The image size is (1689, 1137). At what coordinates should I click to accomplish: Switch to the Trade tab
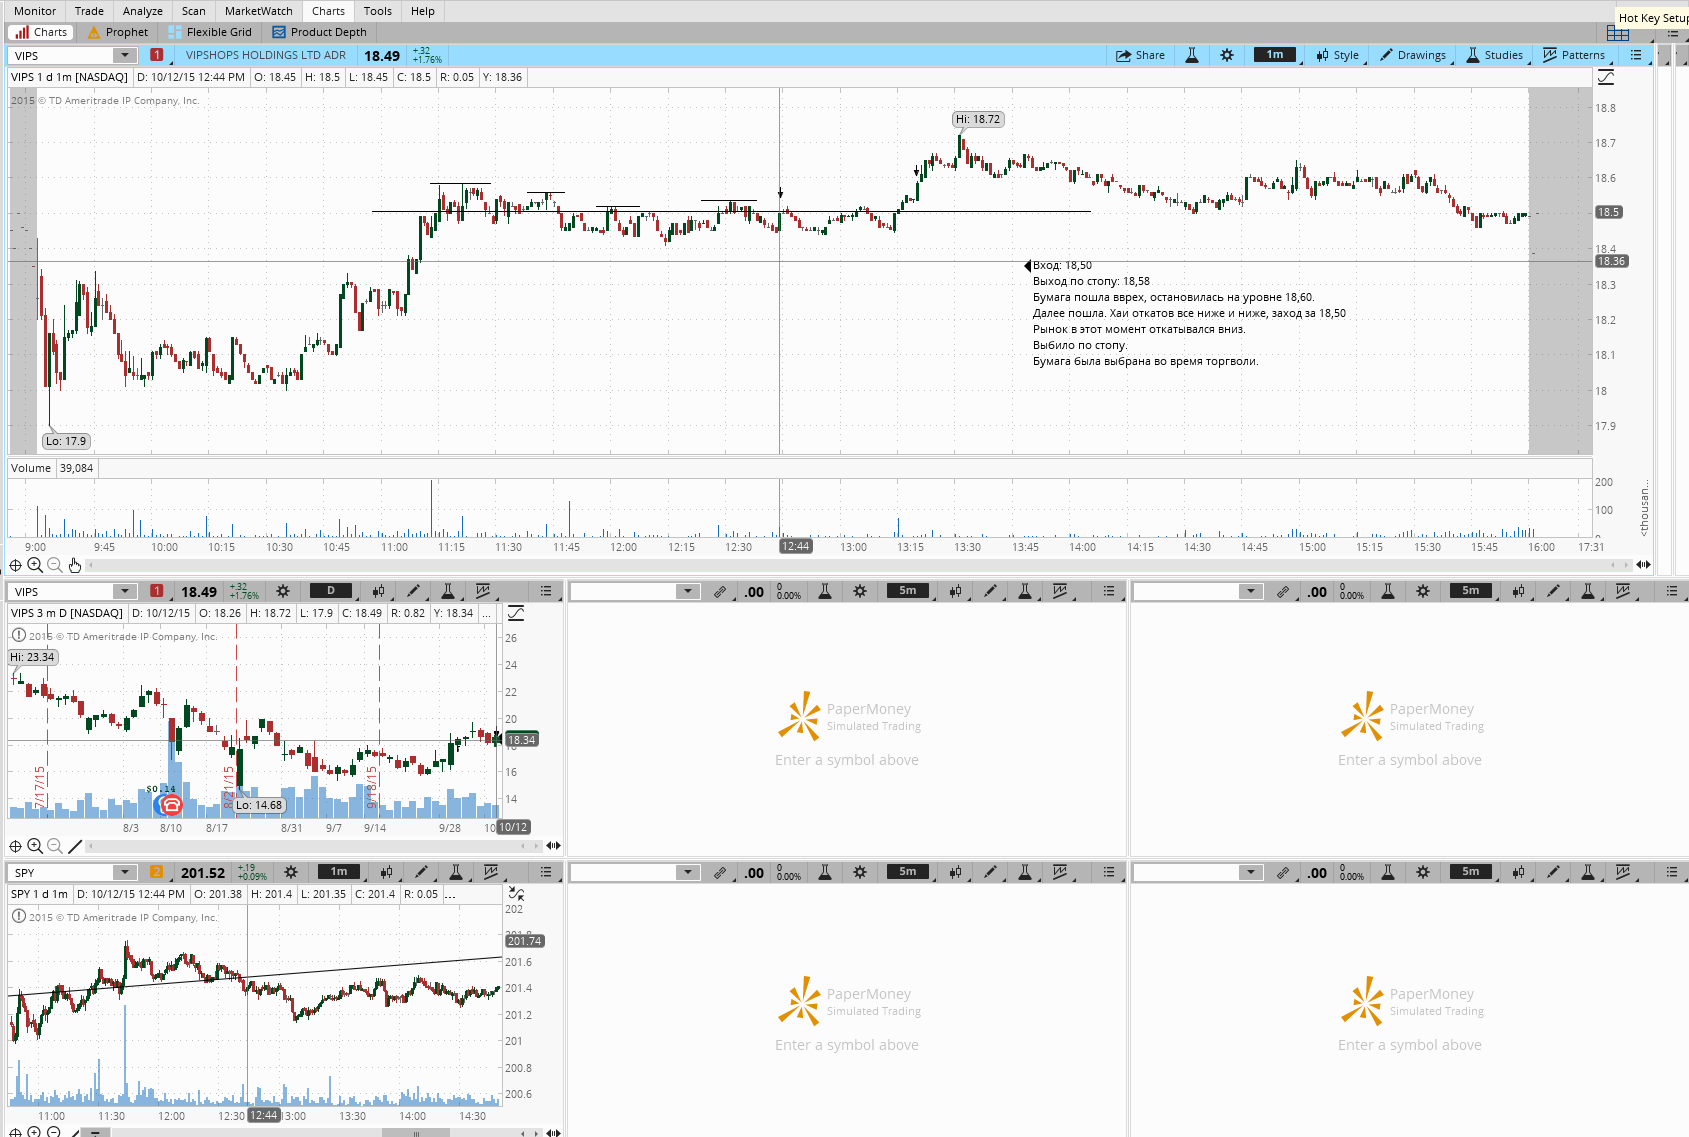tap(89, 11)
